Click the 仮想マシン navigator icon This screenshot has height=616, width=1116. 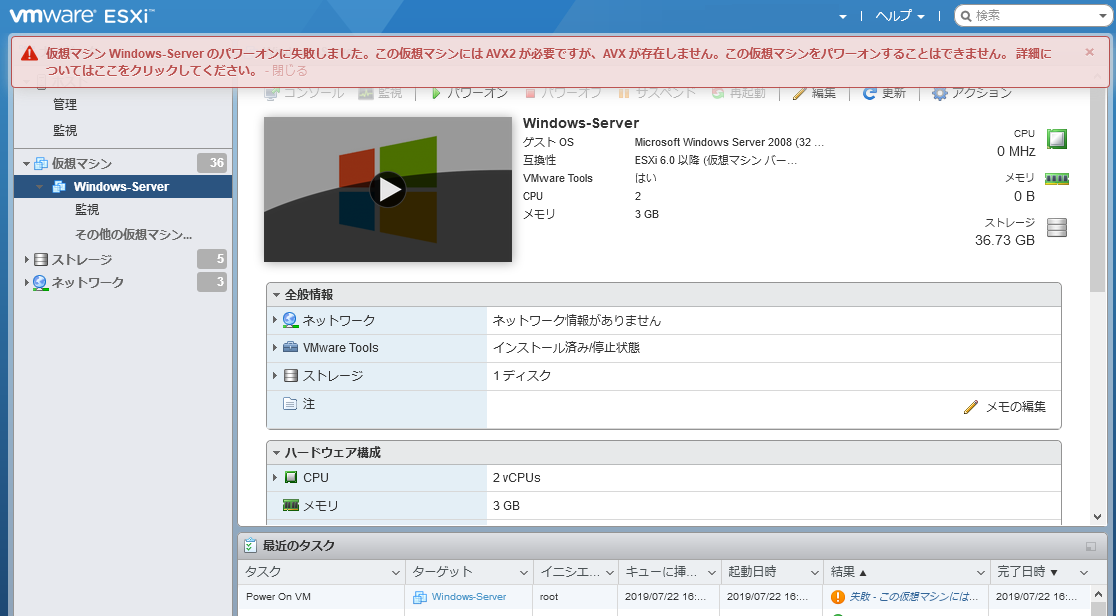41,164
